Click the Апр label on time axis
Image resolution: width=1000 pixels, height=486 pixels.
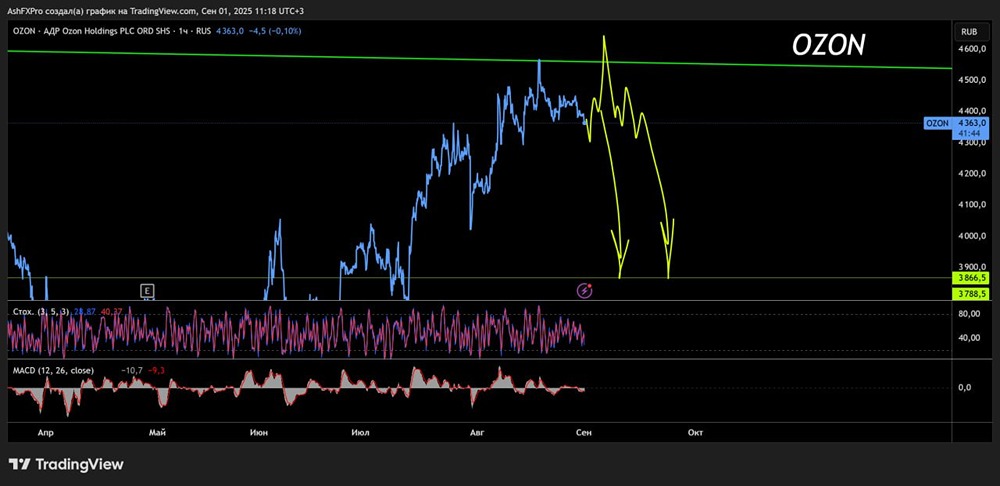[x=45, y=432]
